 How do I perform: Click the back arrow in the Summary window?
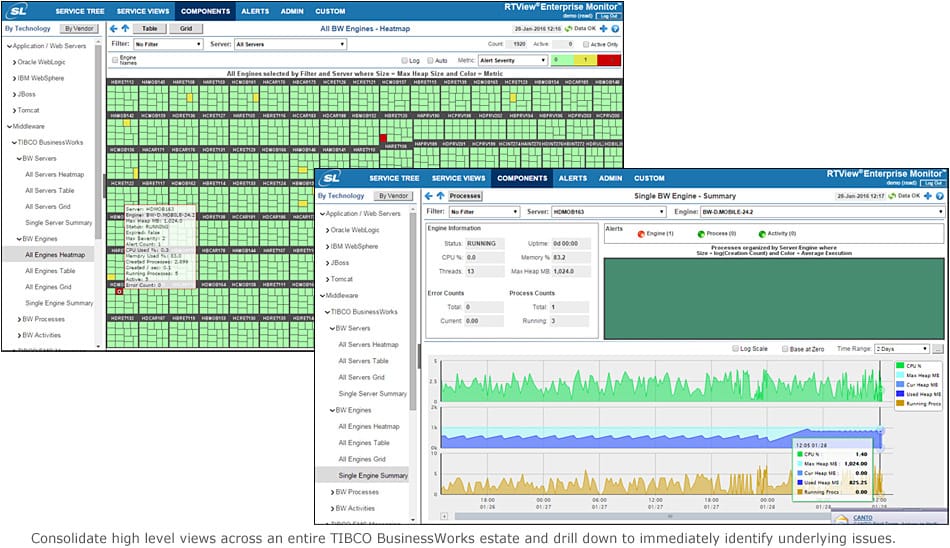[x=428, y=196]
